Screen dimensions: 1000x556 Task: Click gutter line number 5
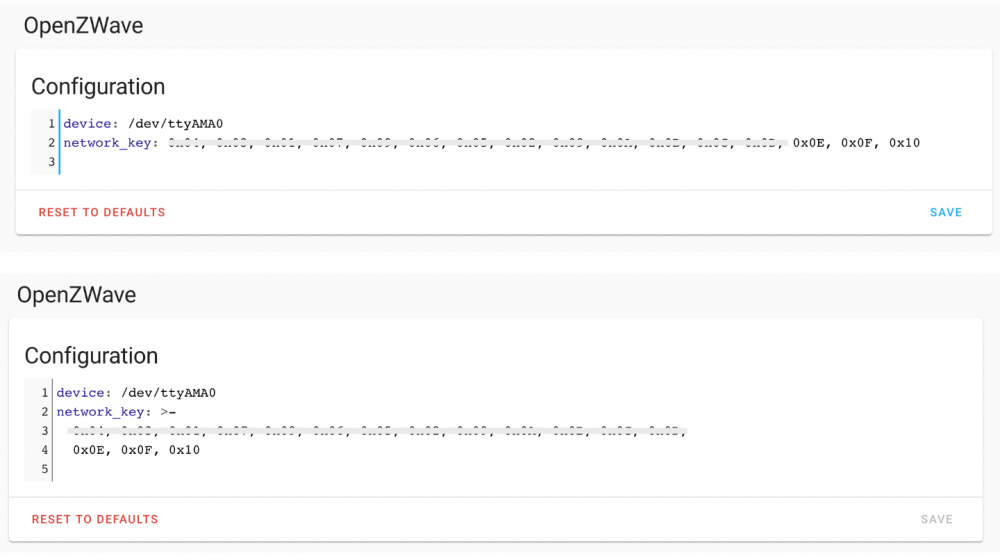pyautogui.click(x=45, y=469)
